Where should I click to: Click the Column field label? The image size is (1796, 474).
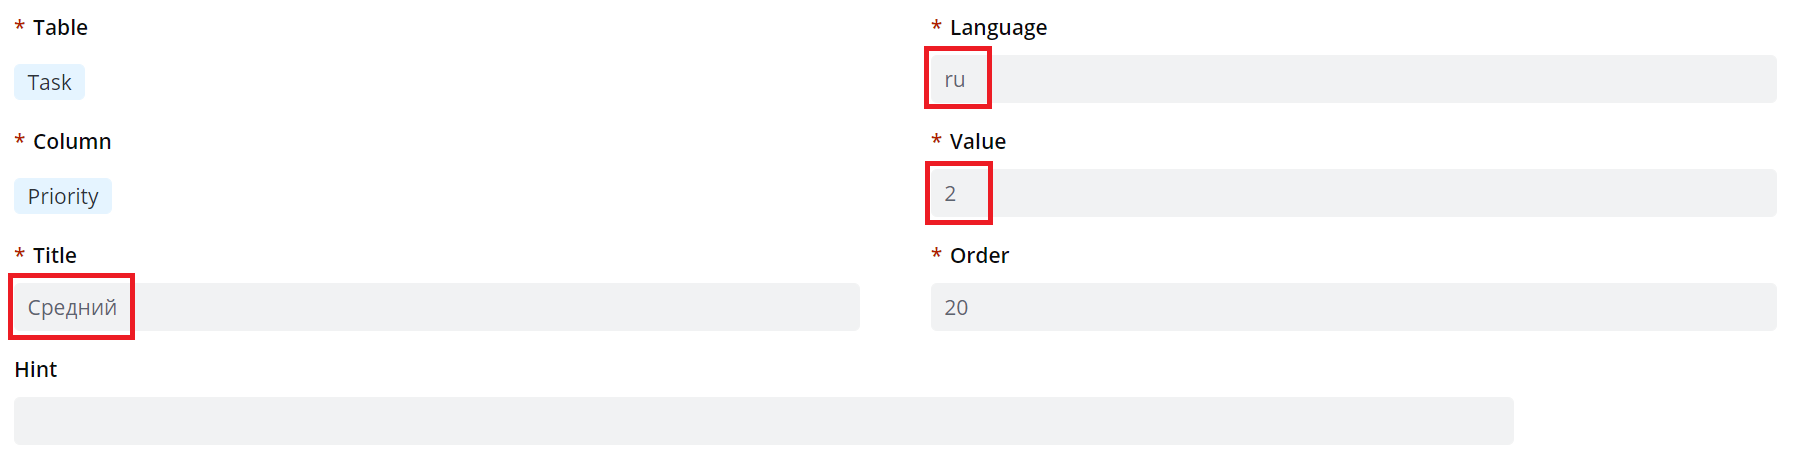(72, 142)
